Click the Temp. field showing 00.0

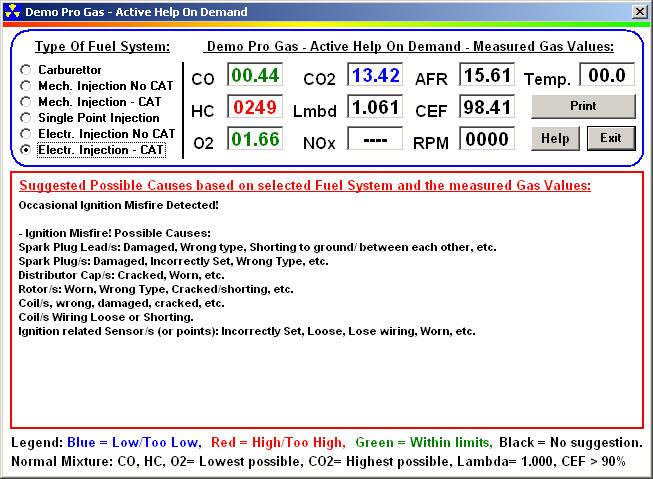607,75
